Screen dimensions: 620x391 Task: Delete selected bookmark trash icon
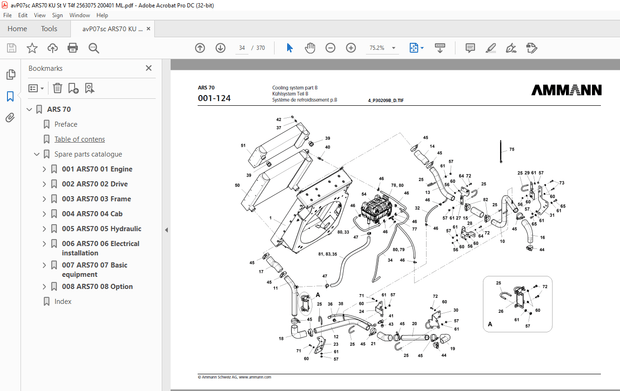click(57, 88)
